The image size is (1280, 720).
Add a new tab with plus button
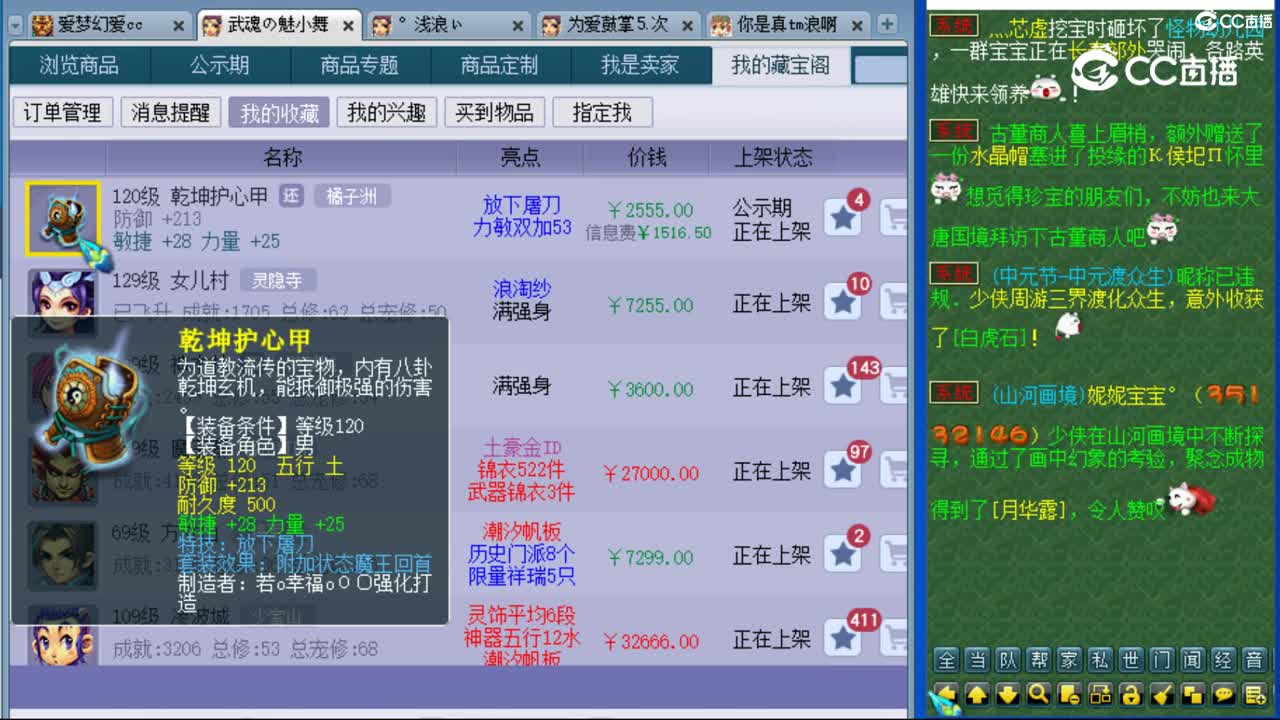pos(887,24)
